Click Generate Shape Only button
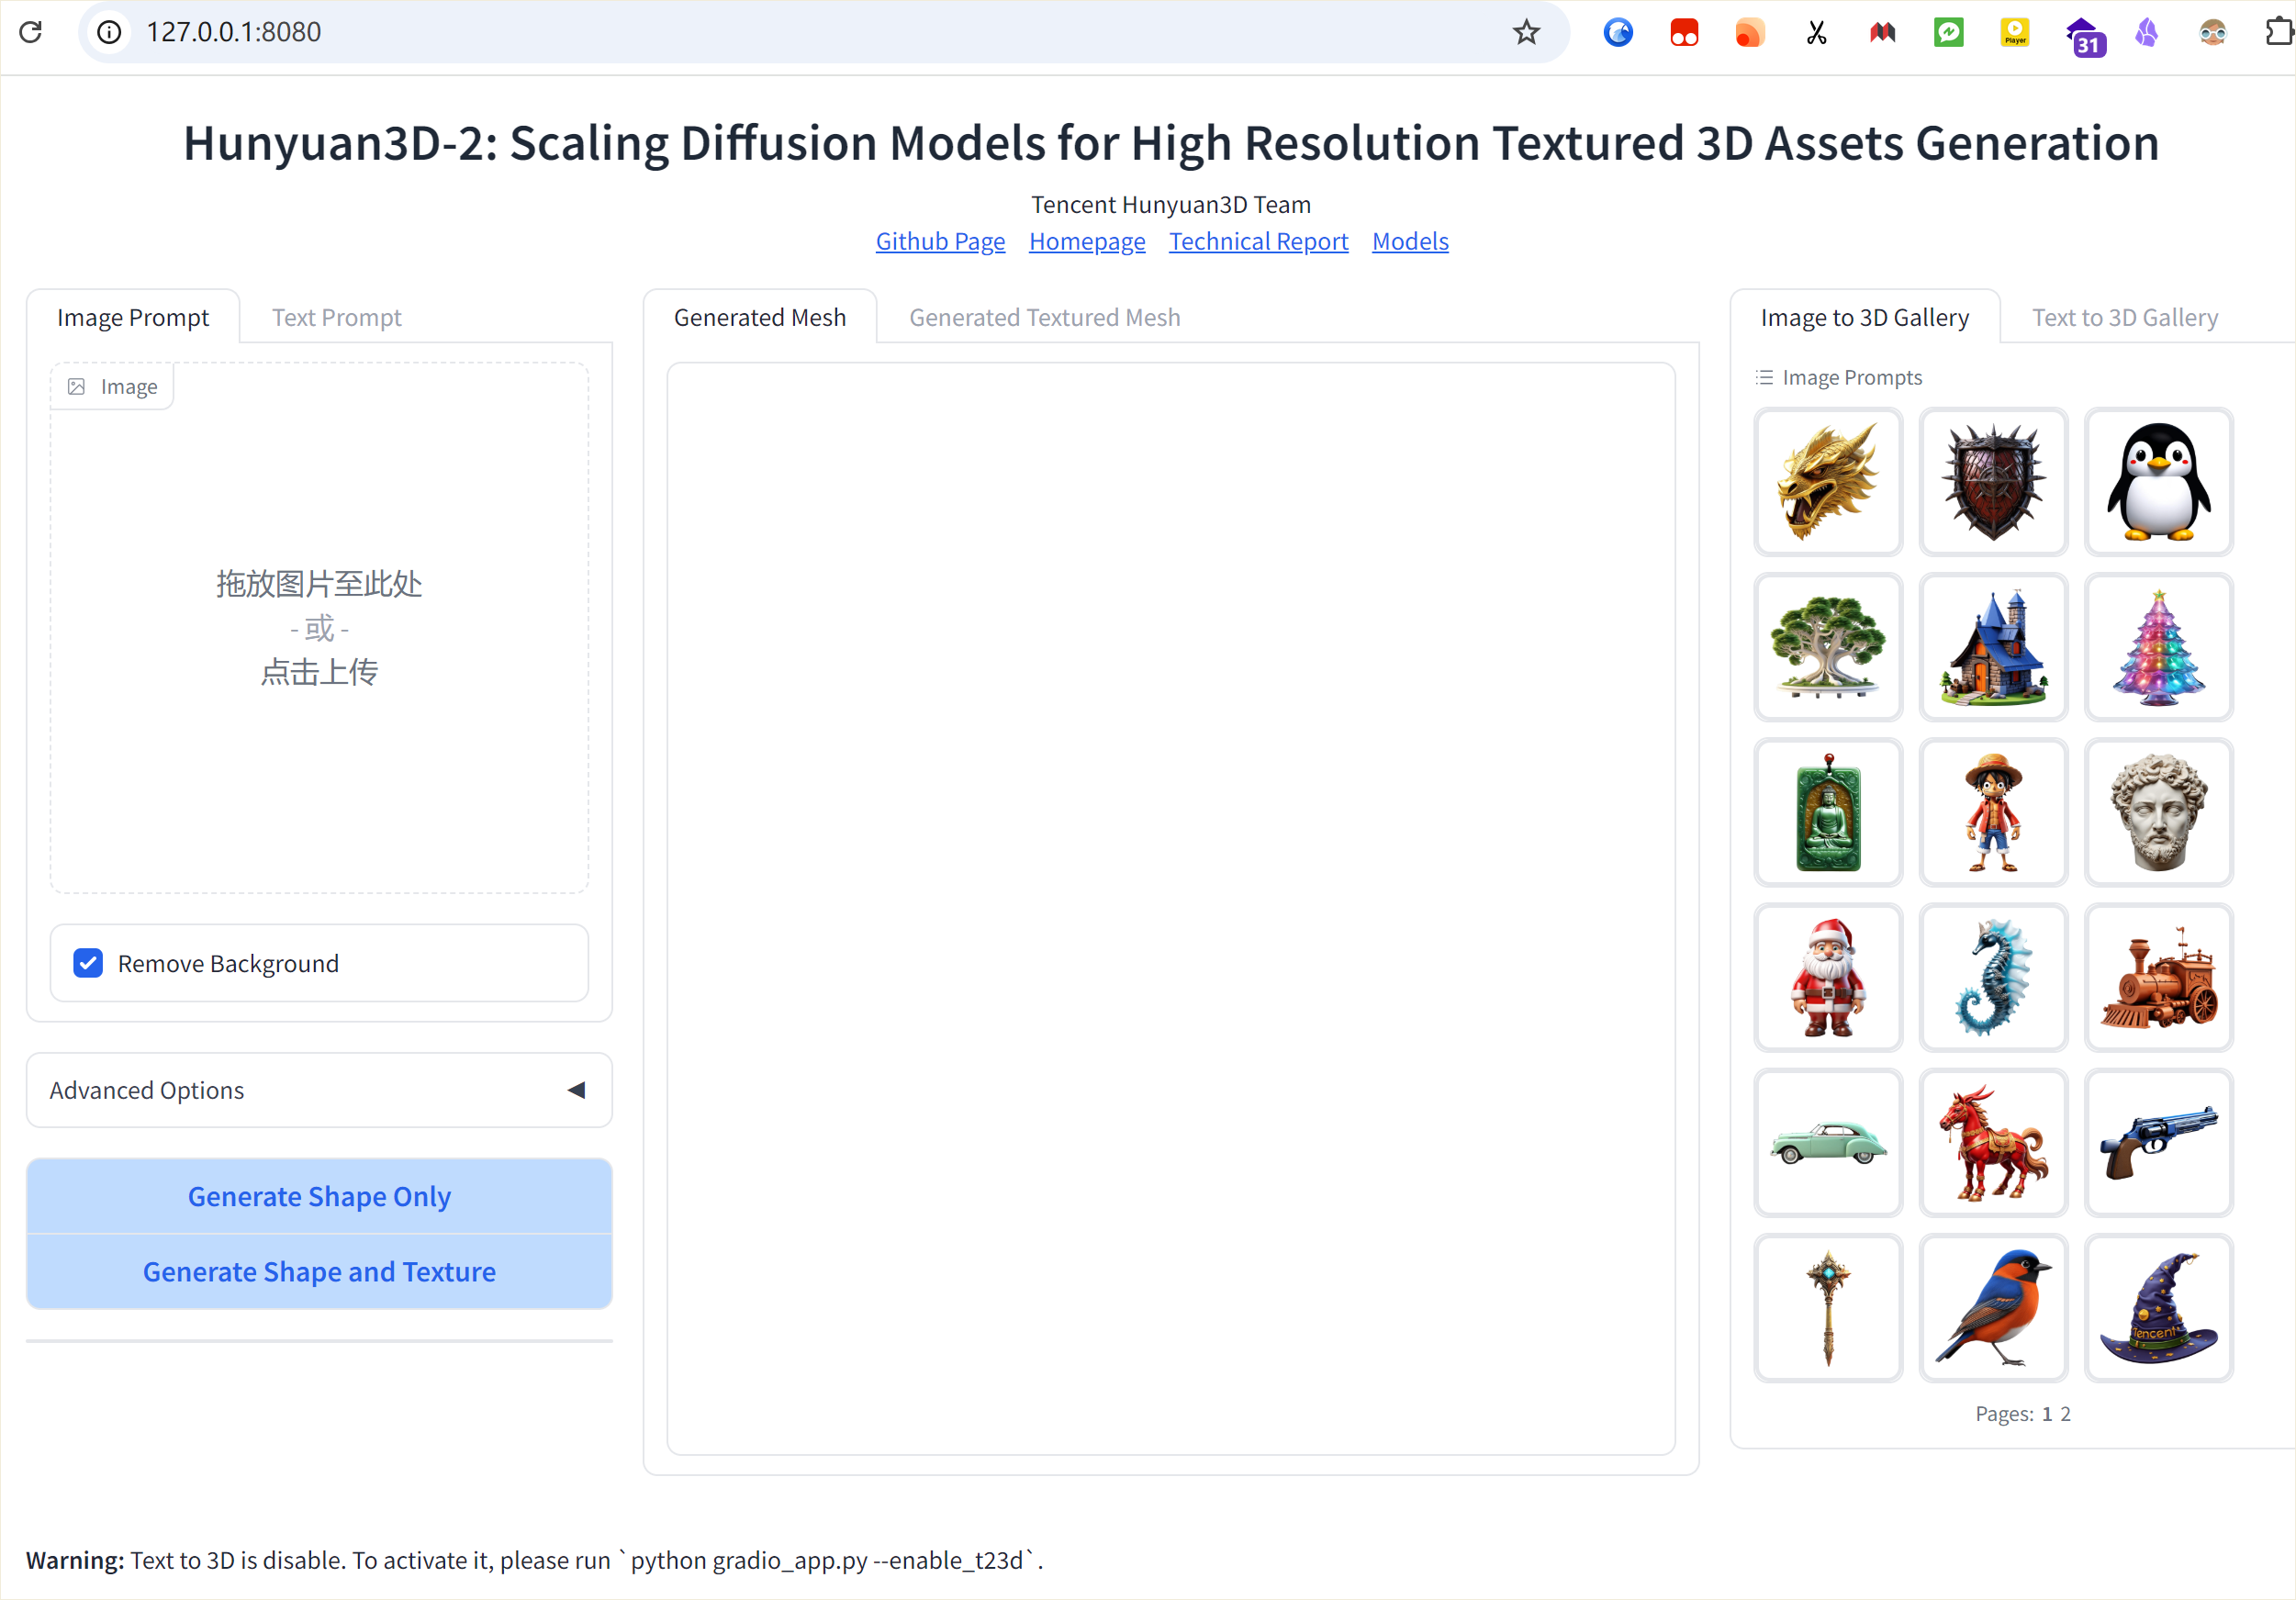The image size is (2296, 1600). tap(319, 1196)
